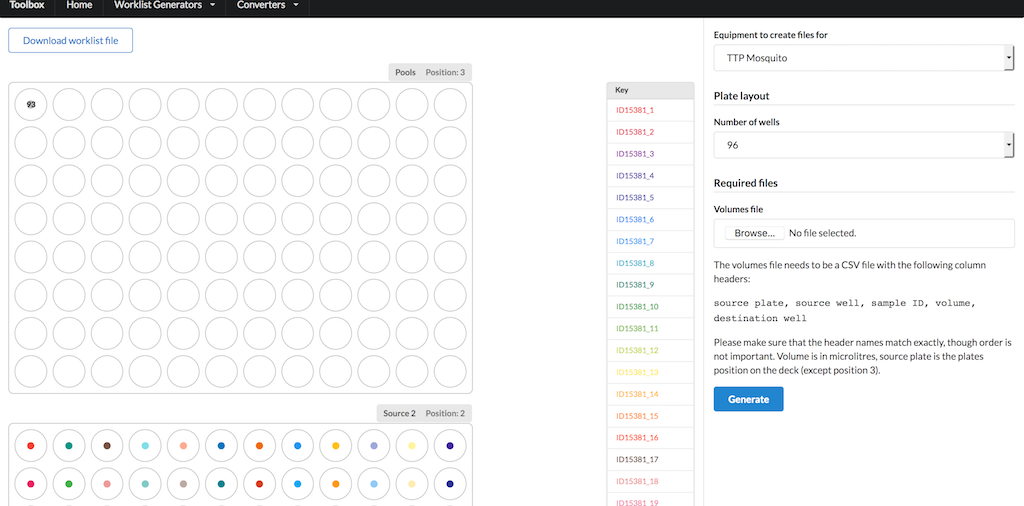Viewport: 1024px width, 506px height.
Task: Select the bright green dot well in second row
Action: point(69,484)
